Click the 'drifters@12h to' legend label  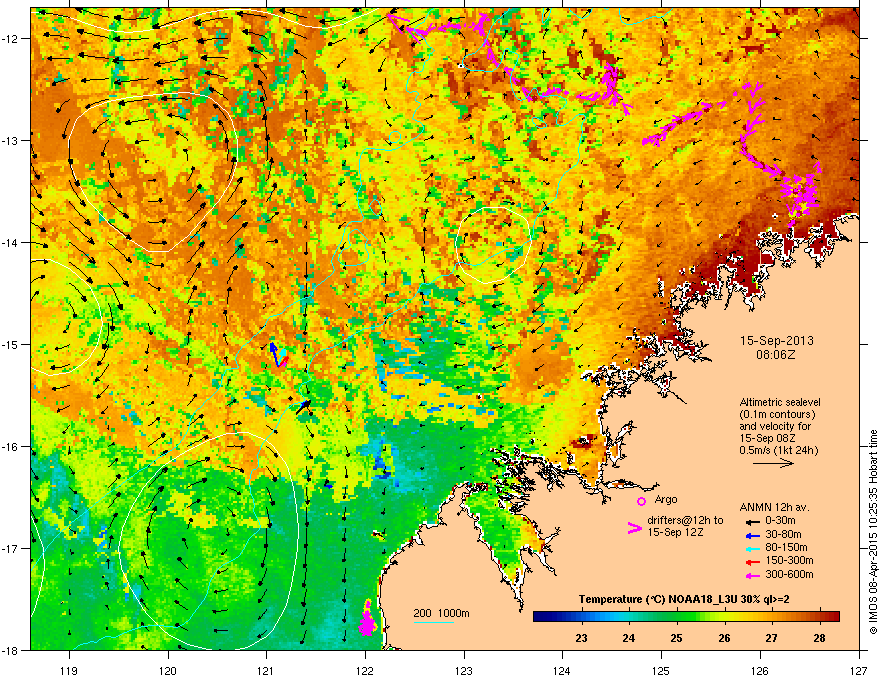pyautogui.click(x=685, y=521)
